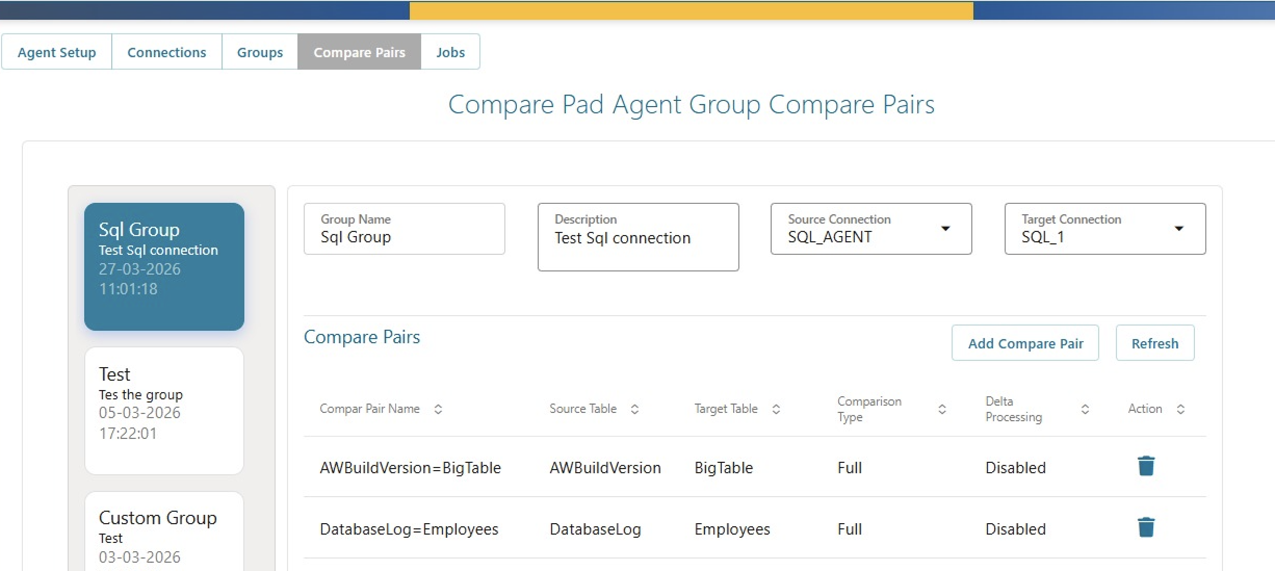The width and height of the screenshot is (1275, 571).
Task: Click the Employees target table cell
Action: (732, 529)
